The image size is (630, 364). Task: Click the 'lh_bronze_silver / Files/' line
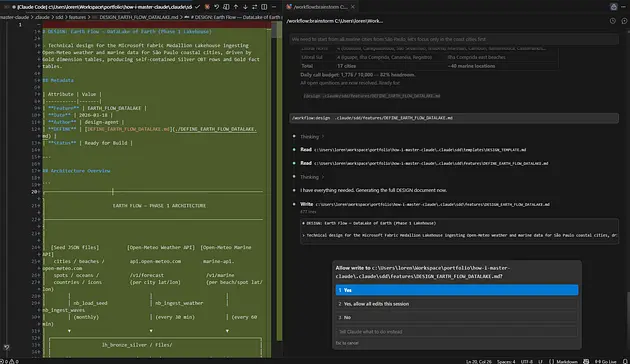click(137, 345)
